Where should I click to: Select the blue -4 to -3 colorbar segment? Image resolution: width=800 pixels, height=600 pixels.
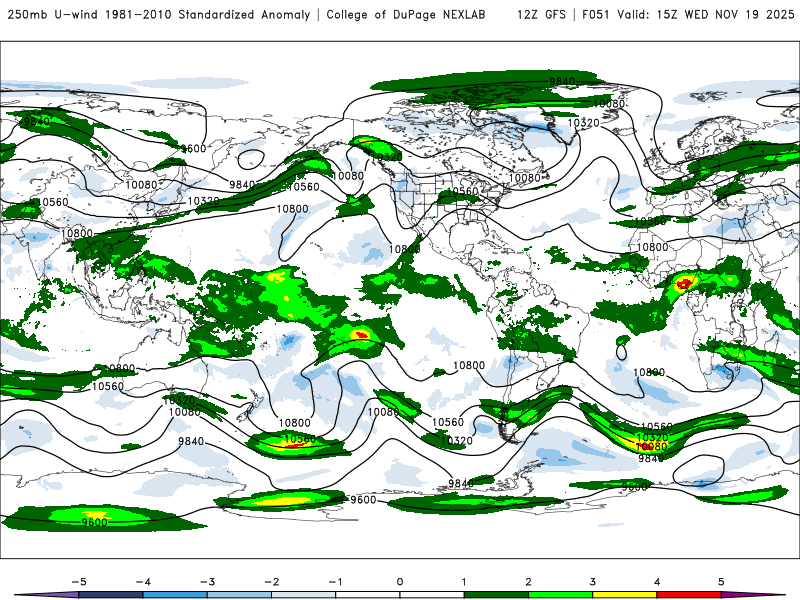174,595
